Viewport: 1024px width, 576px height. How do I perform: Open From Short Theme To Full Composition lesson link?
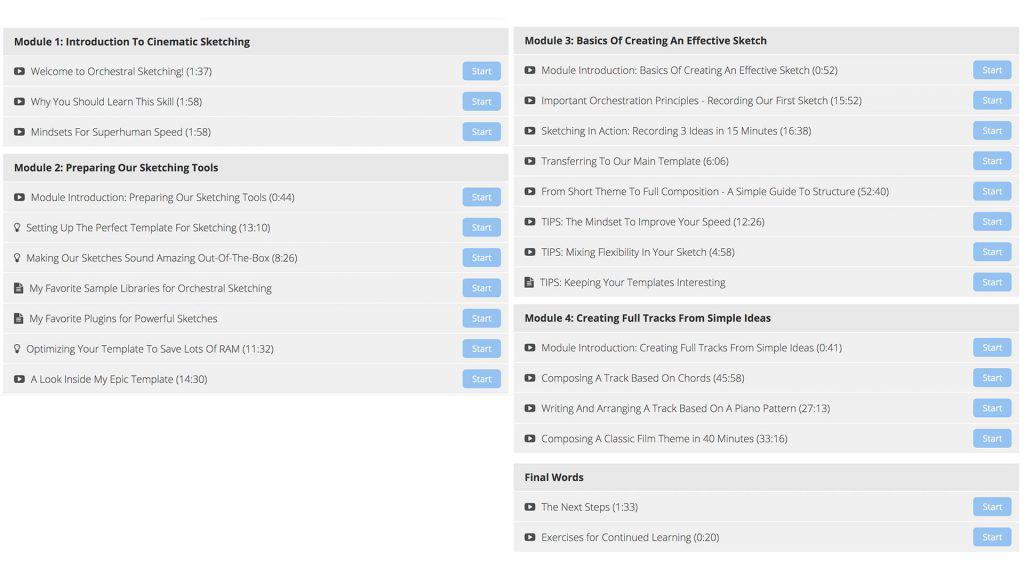[x=714, y=192]
